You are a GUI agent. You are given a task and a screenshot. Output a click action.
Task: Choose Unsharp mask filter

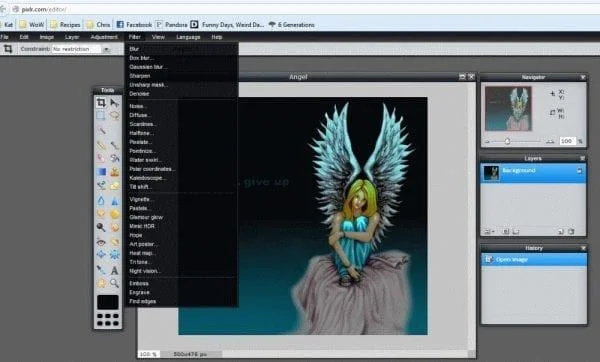(x=148, y=85)
